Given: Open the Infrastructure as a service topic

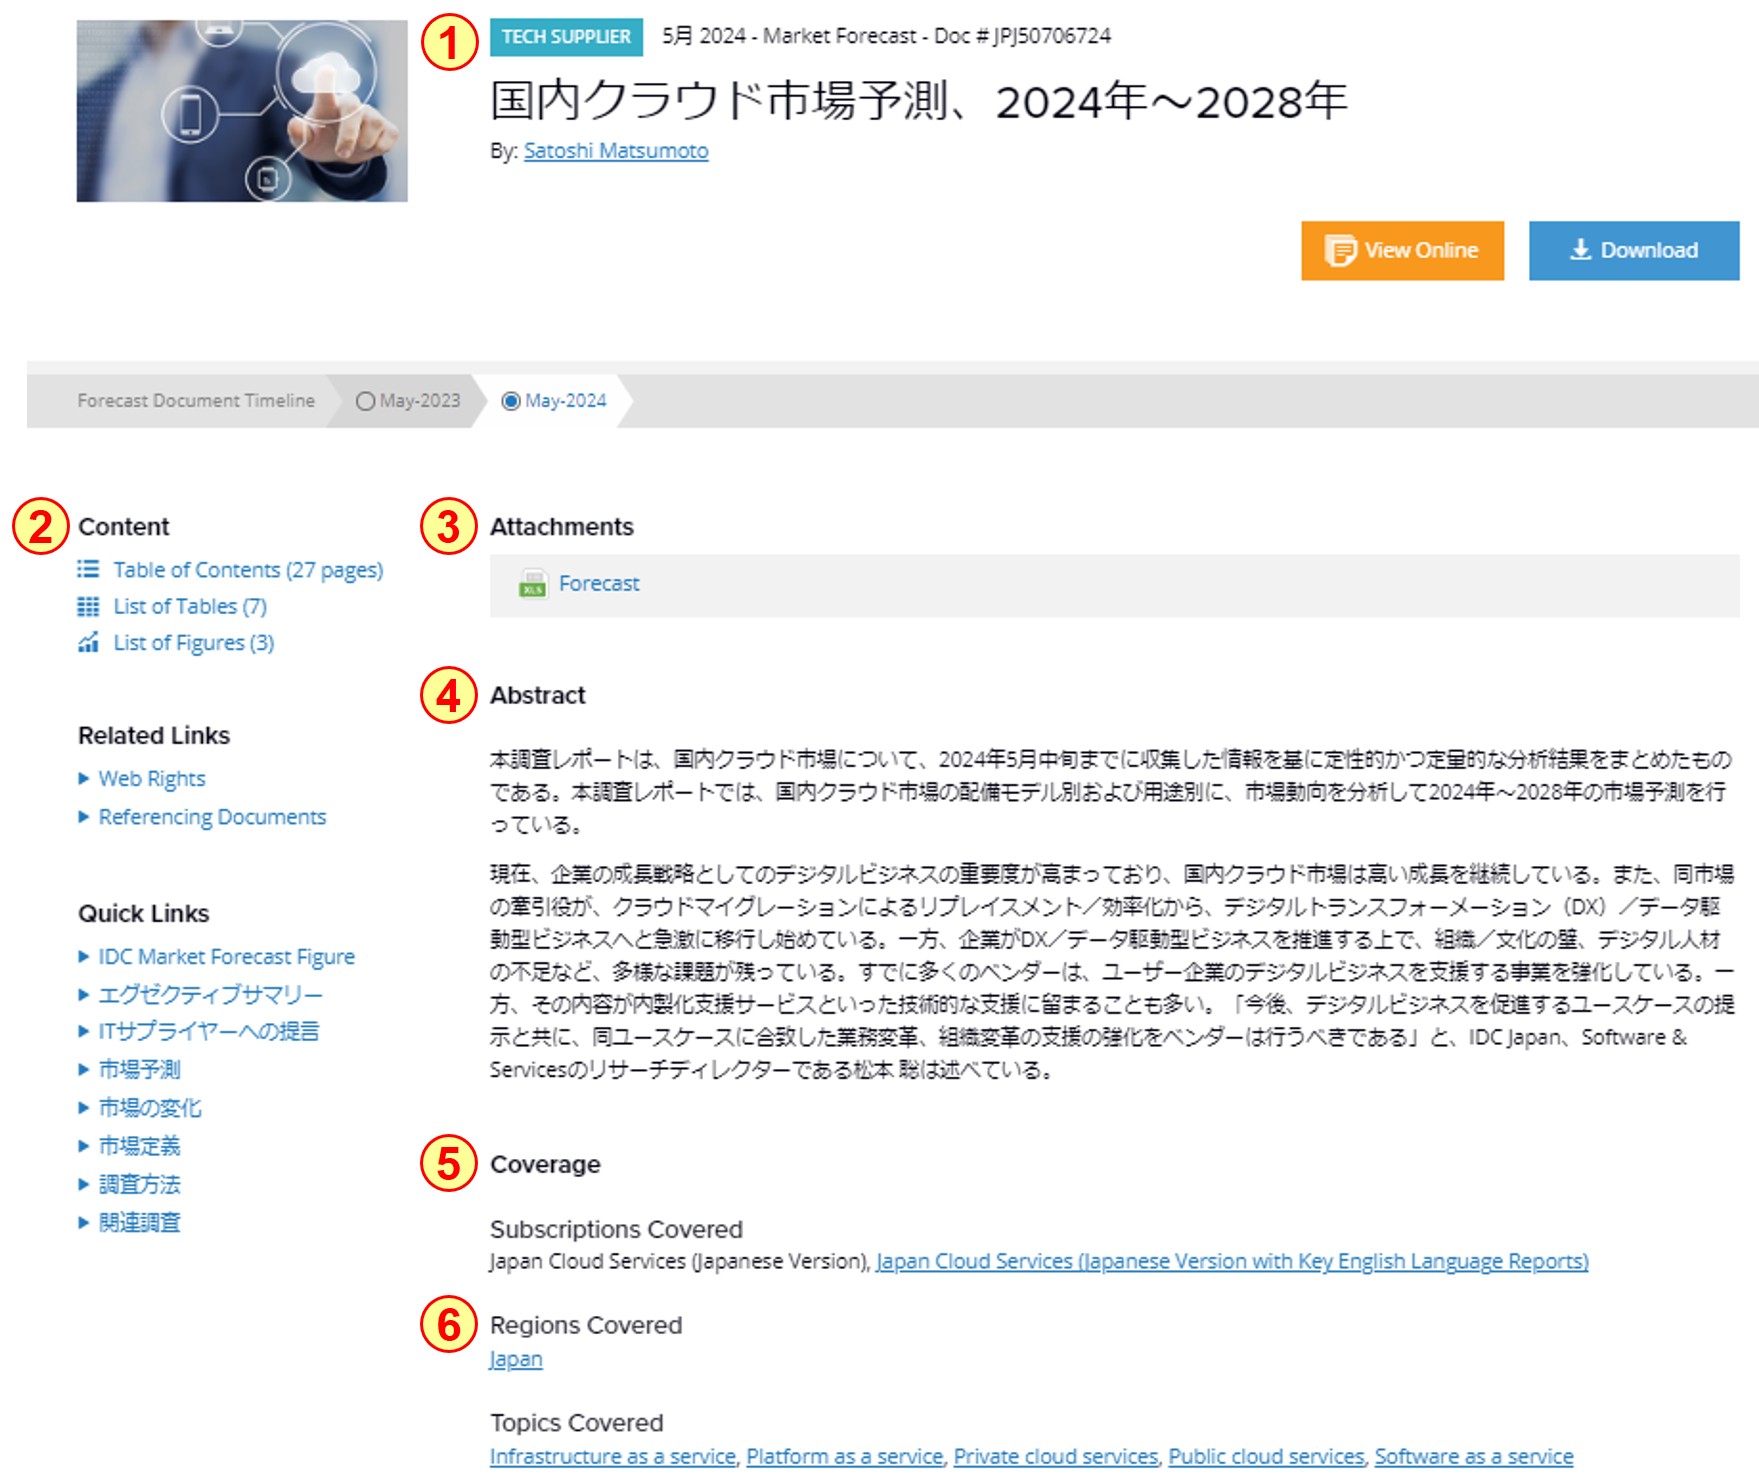Looking at the screenshot, I should pyautogui.click(x=613, y=1457).
